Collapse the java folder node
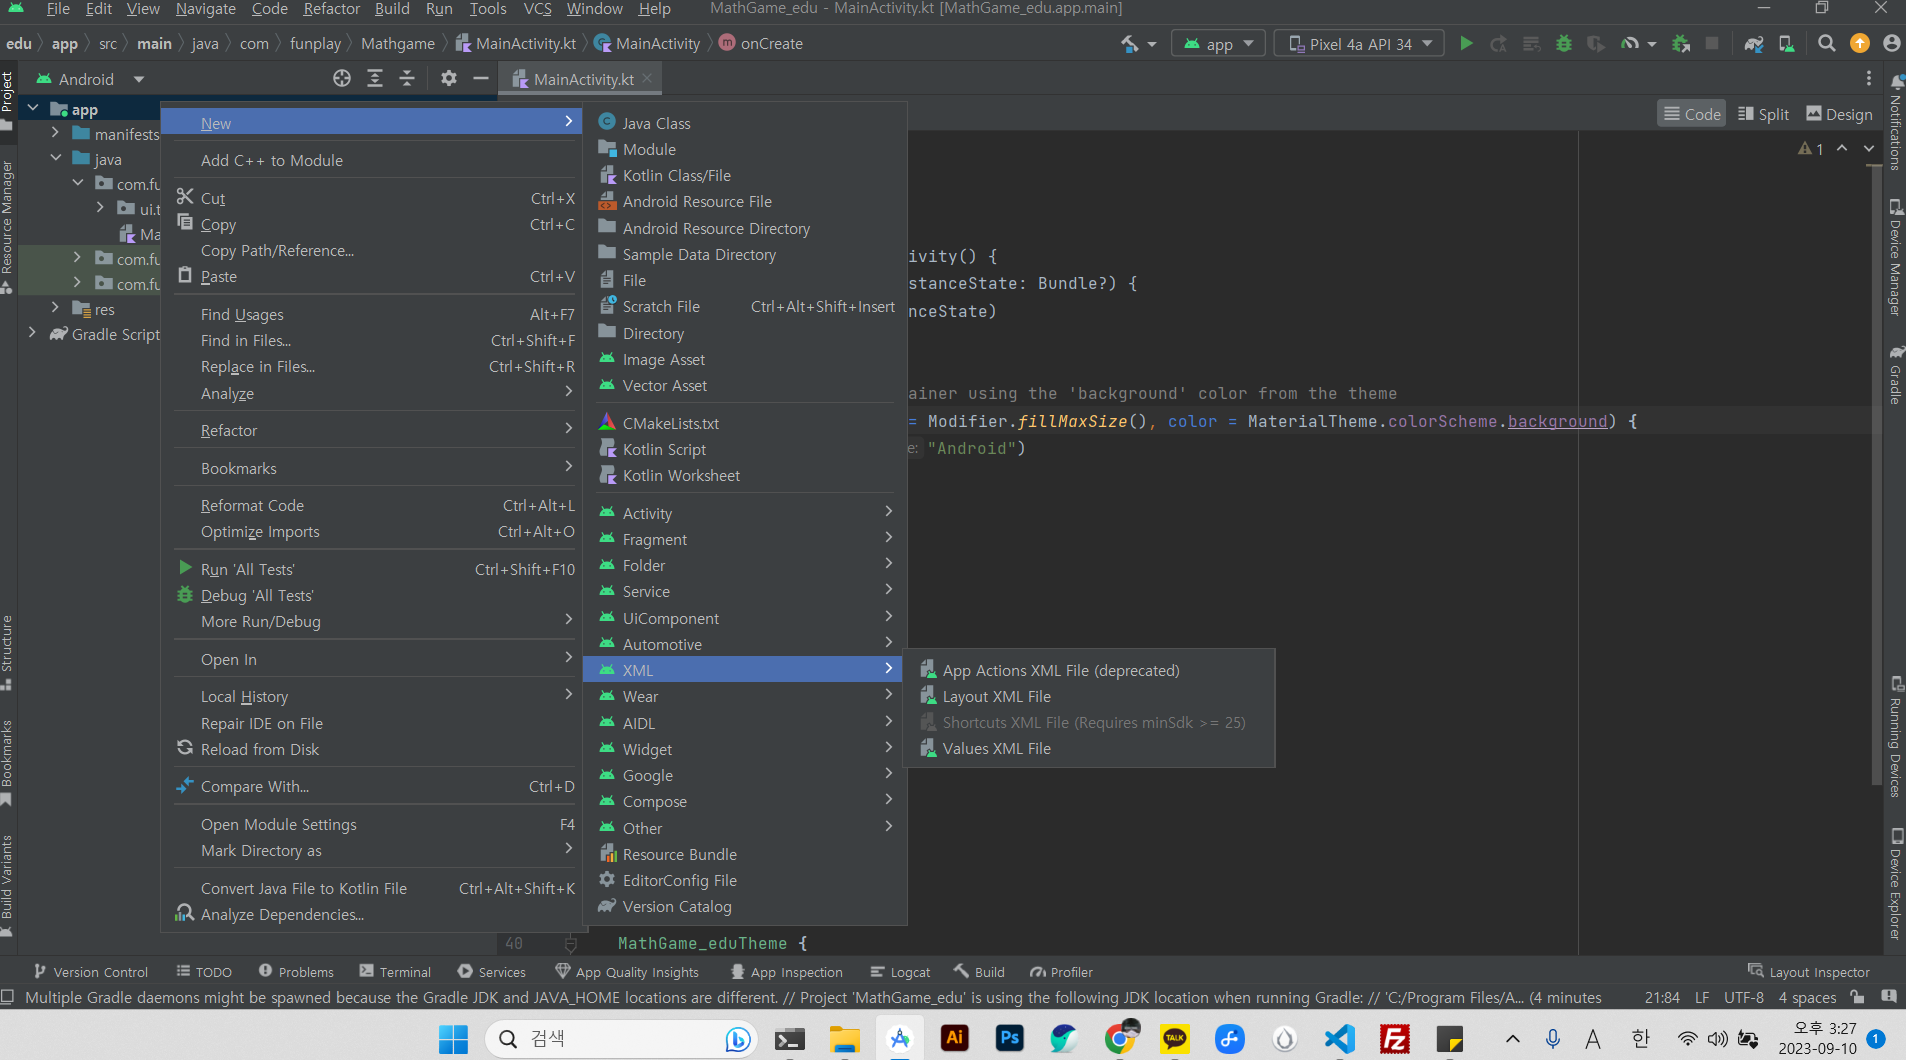 (x=55, y=158)
